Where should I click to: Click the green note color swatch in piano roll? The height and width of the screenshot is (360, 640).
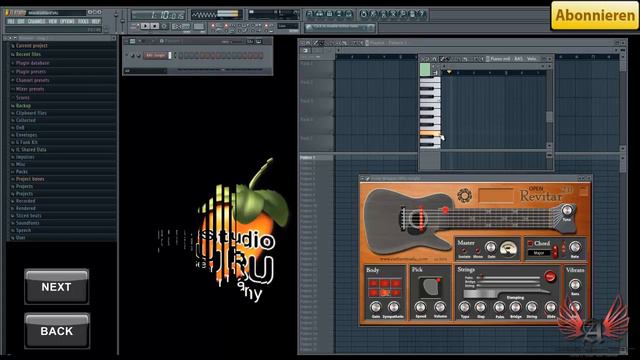point(425,69)
